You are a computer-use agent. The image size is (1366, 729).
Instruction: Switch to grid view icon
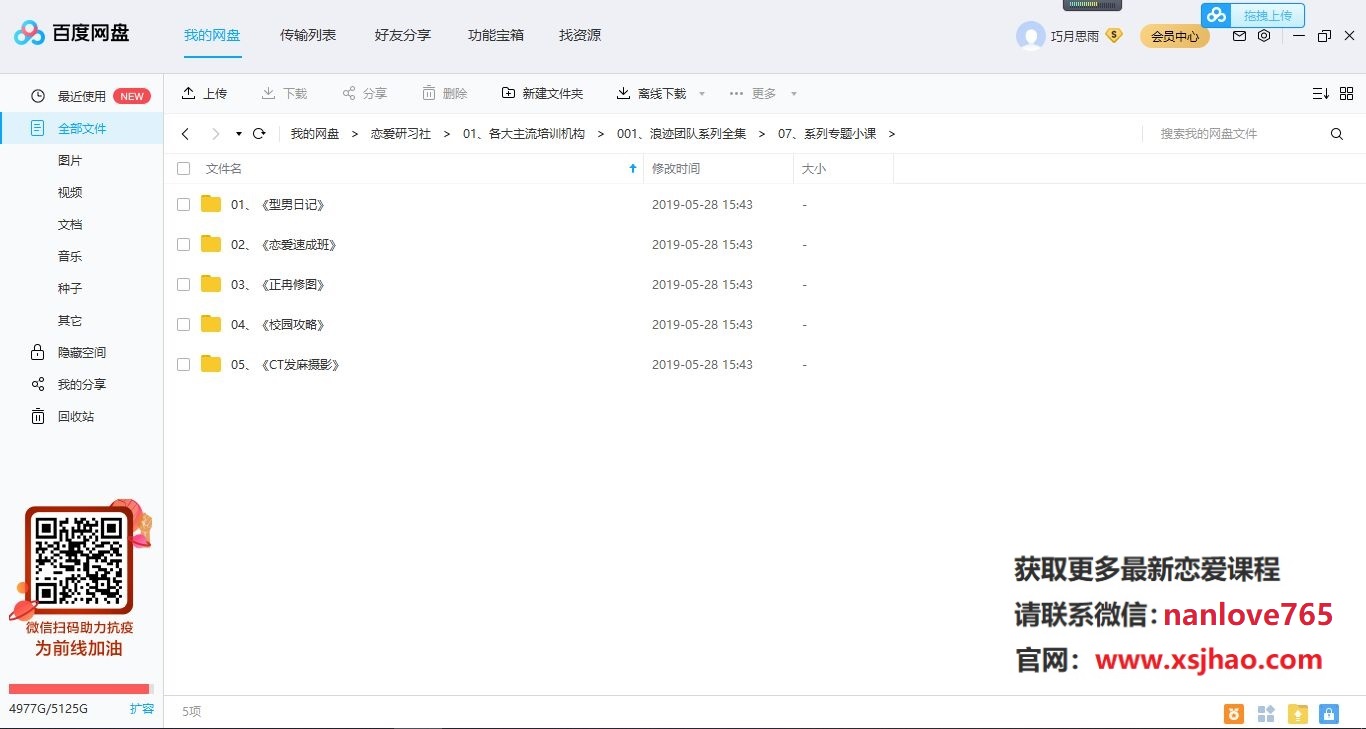[1346, 93]
